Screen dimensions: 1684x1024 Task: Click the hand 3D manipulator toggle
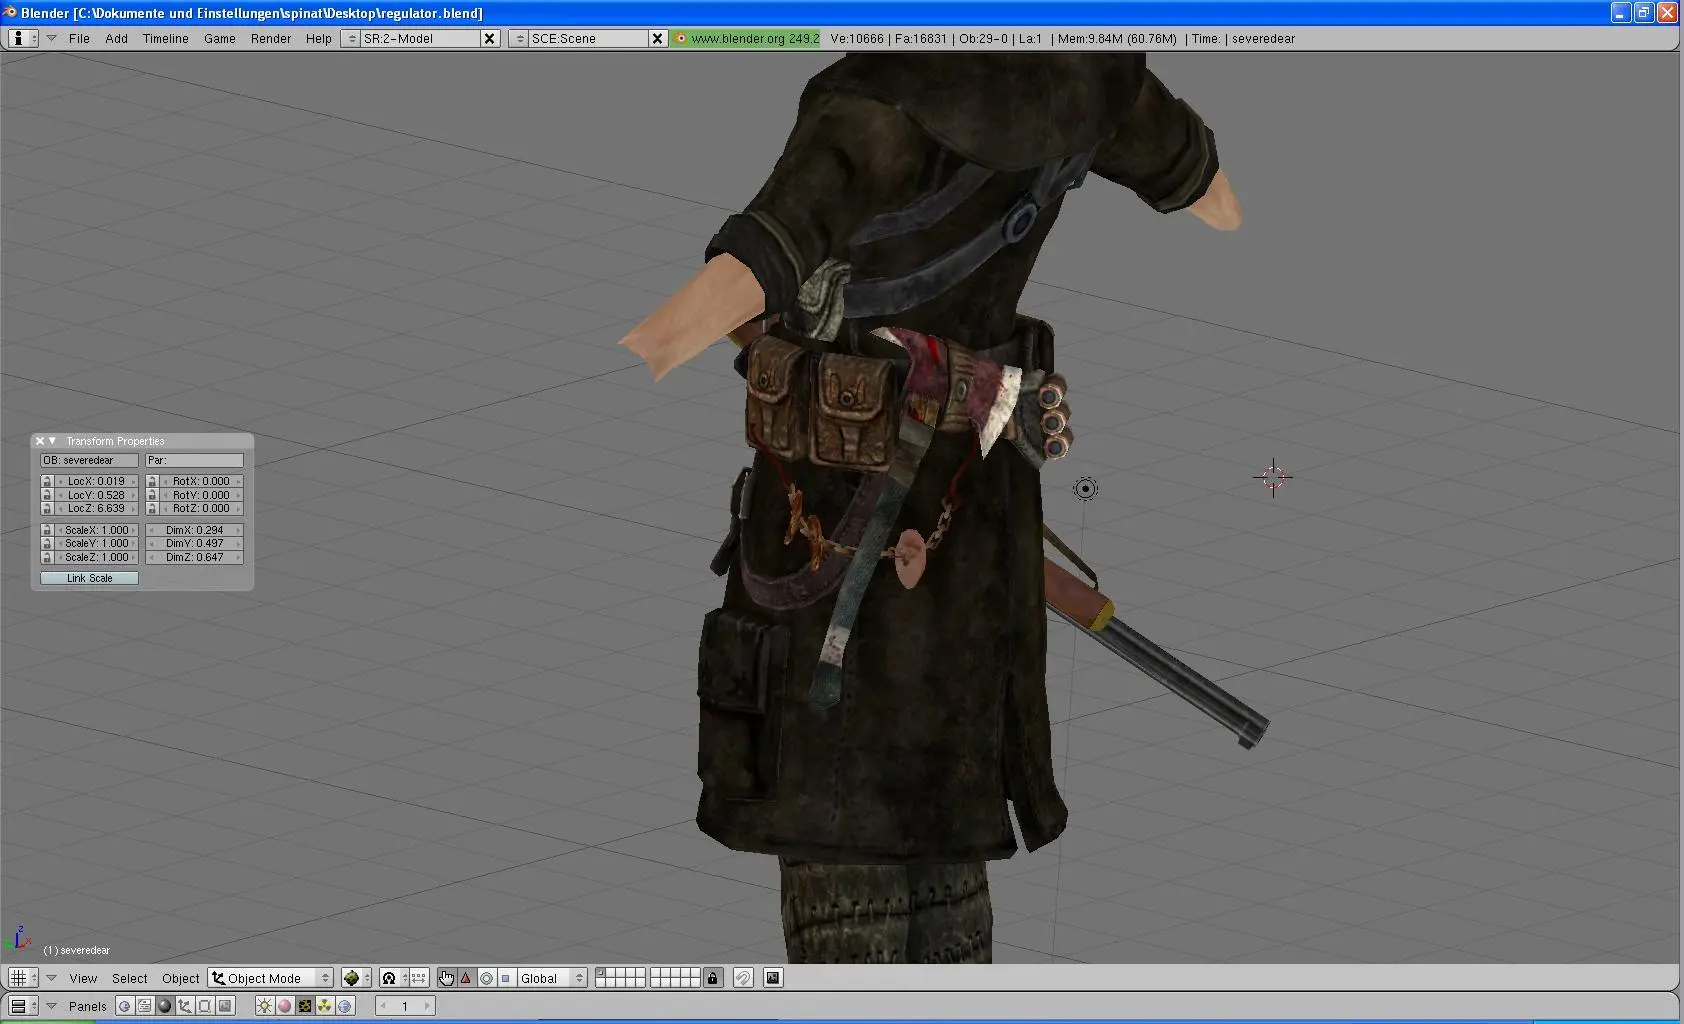(446, 978)
